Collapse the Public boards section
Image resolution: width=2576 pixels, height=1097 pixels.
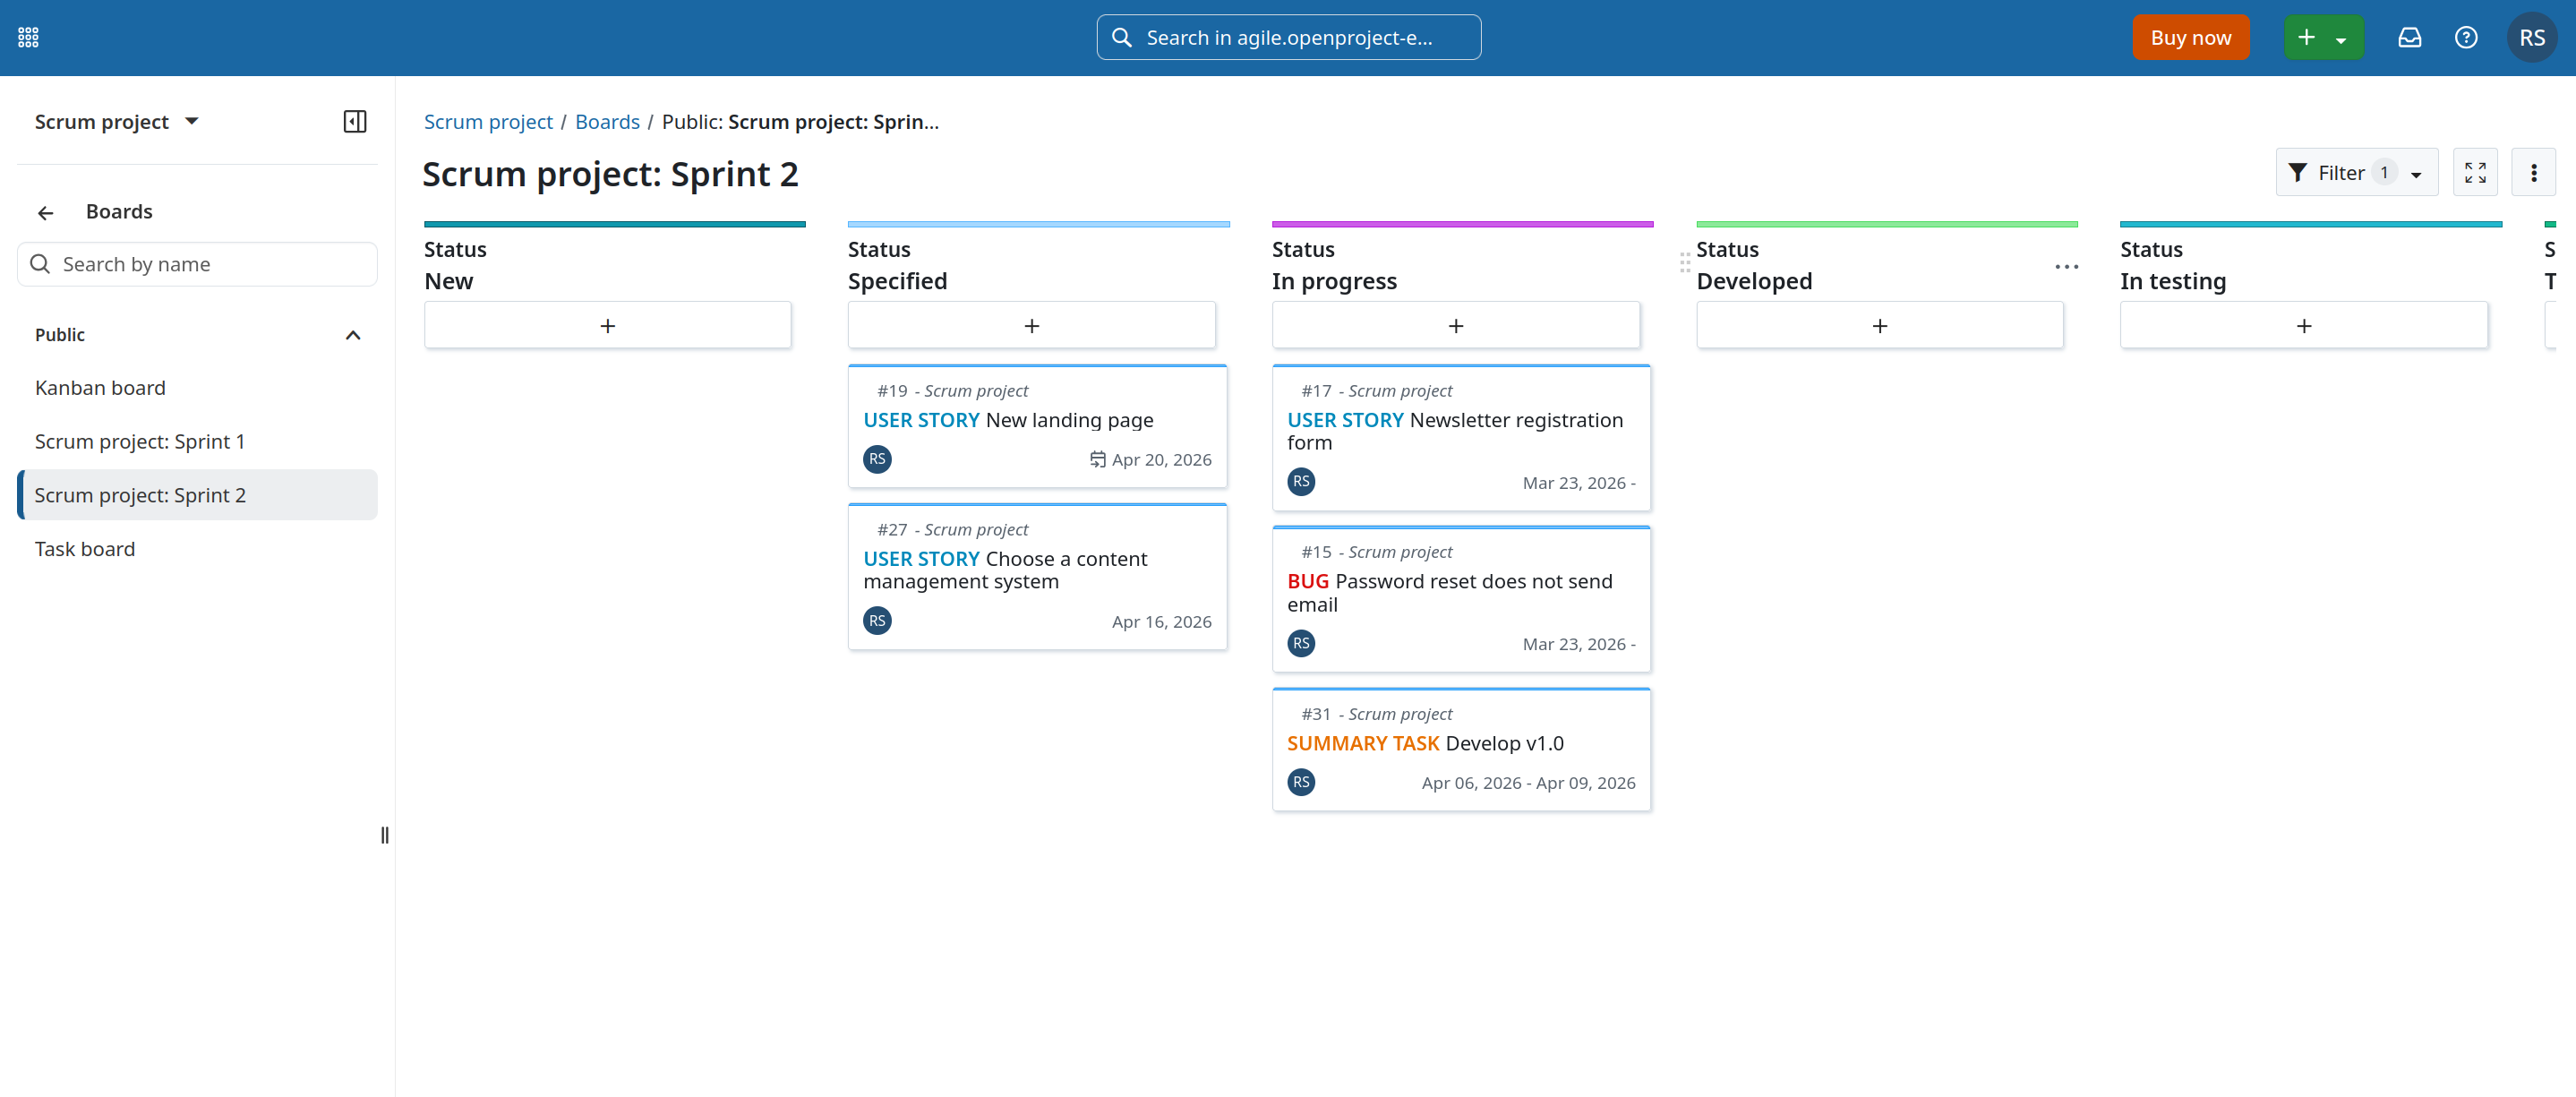click(352, 334)
